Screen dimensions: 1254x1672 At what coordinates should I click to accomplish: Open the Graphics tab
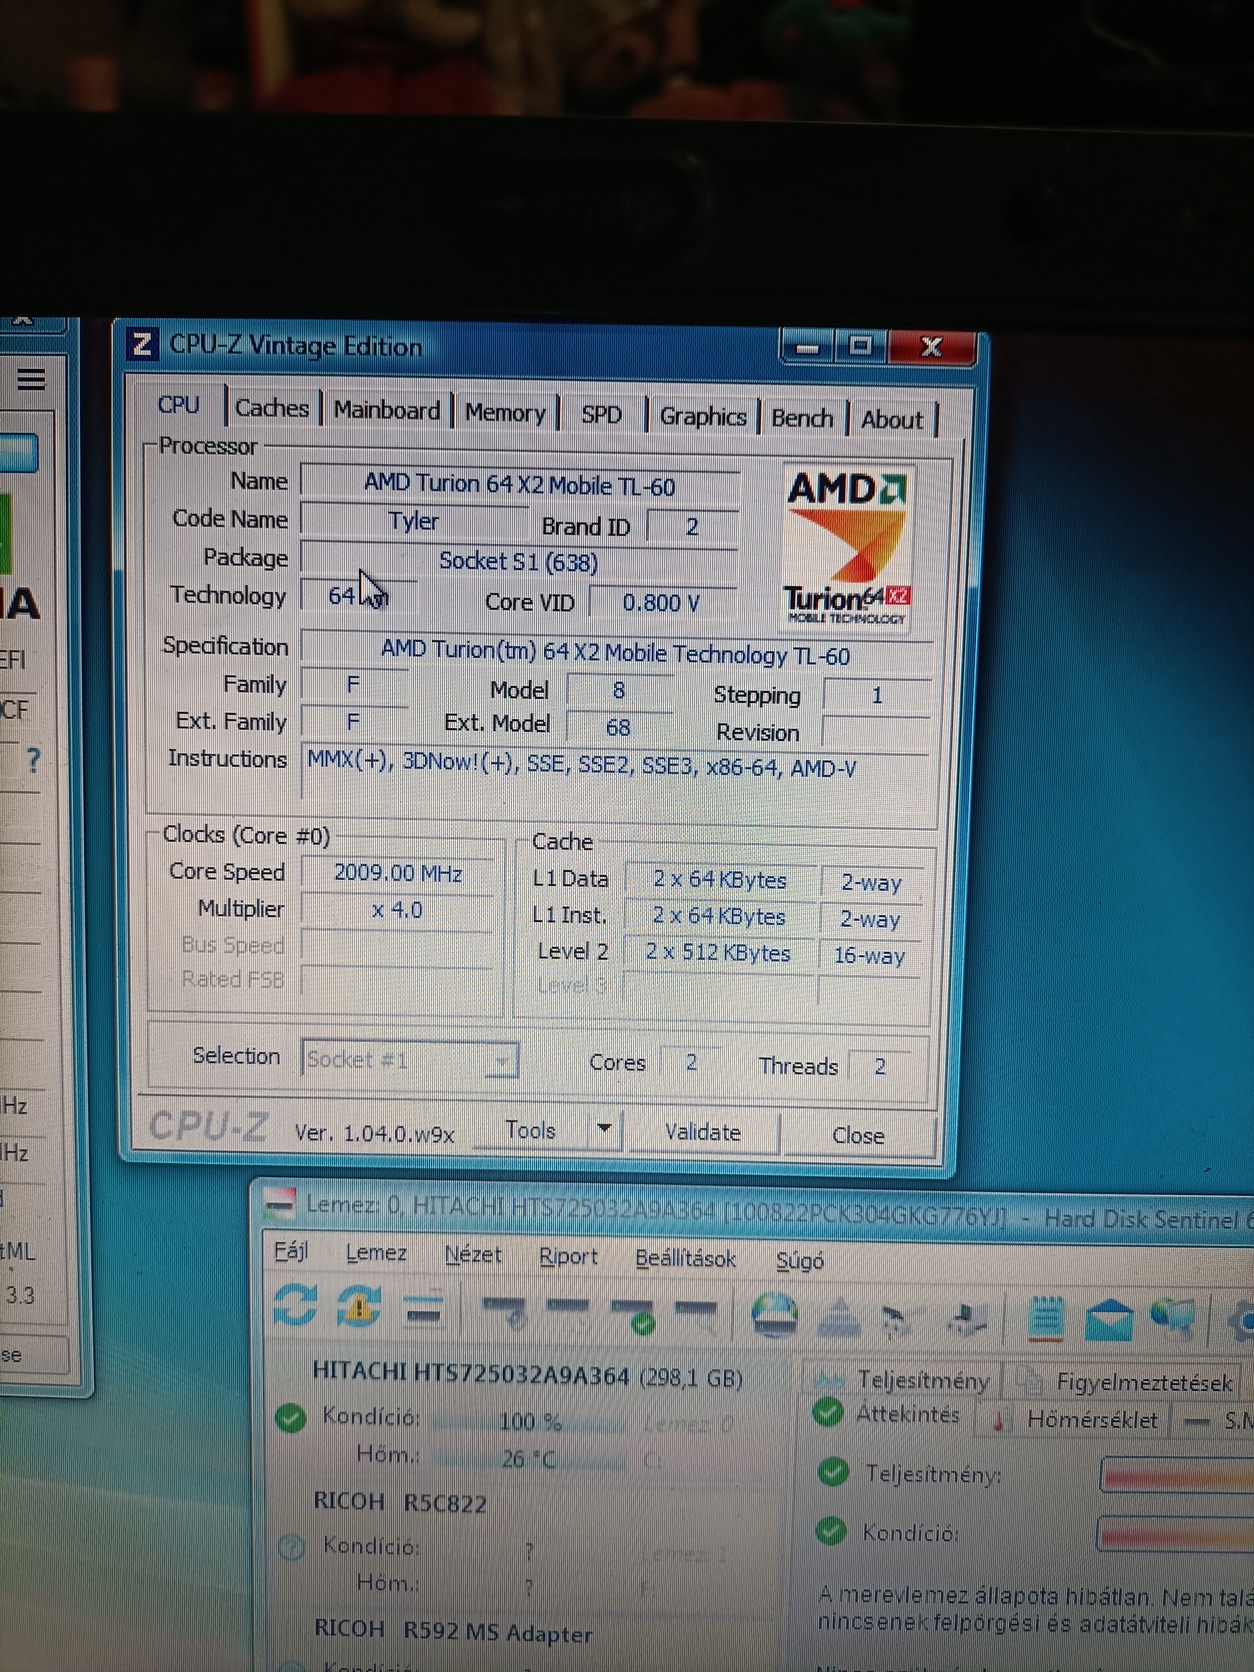coord(703,417)
